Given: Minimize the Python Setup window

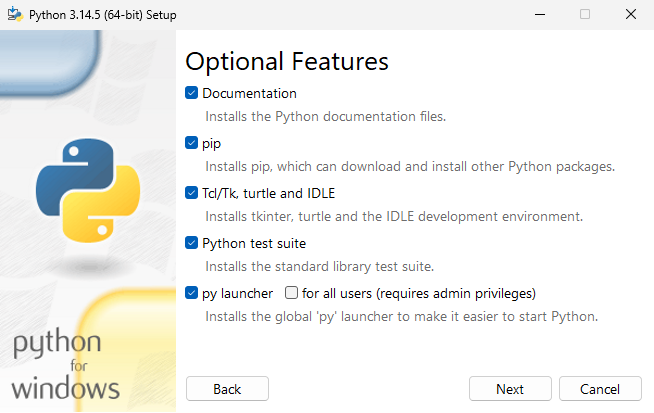Looking at the screenshot, I should [540, 15].
